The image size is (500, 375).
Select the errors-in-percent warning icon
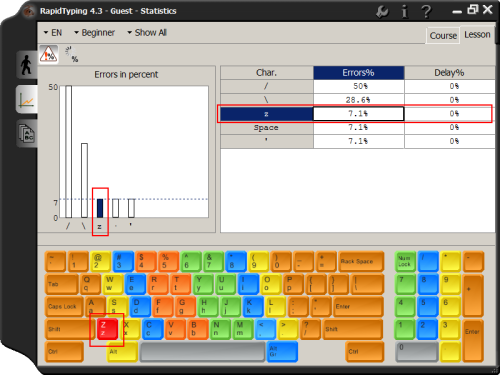coord(48,54)
